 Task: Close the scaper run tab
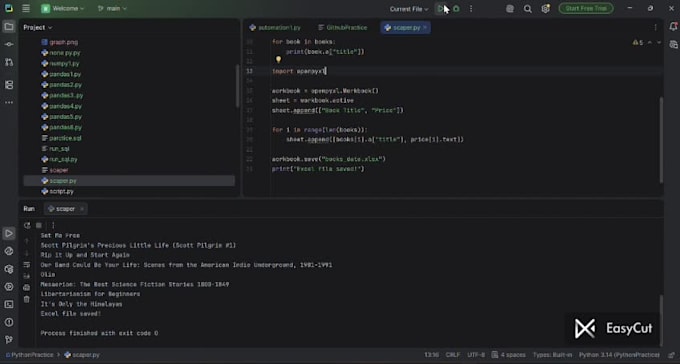82,209
